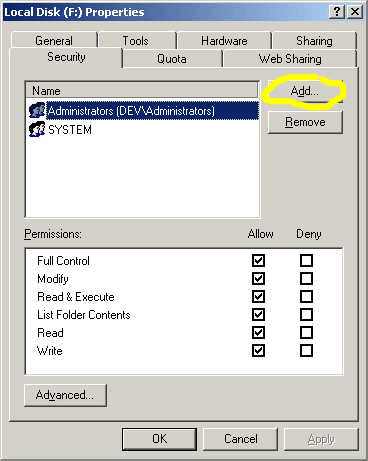Tick Deny for List Folder Contents
The height and width of the screenshot is (461, 368).
306,314
